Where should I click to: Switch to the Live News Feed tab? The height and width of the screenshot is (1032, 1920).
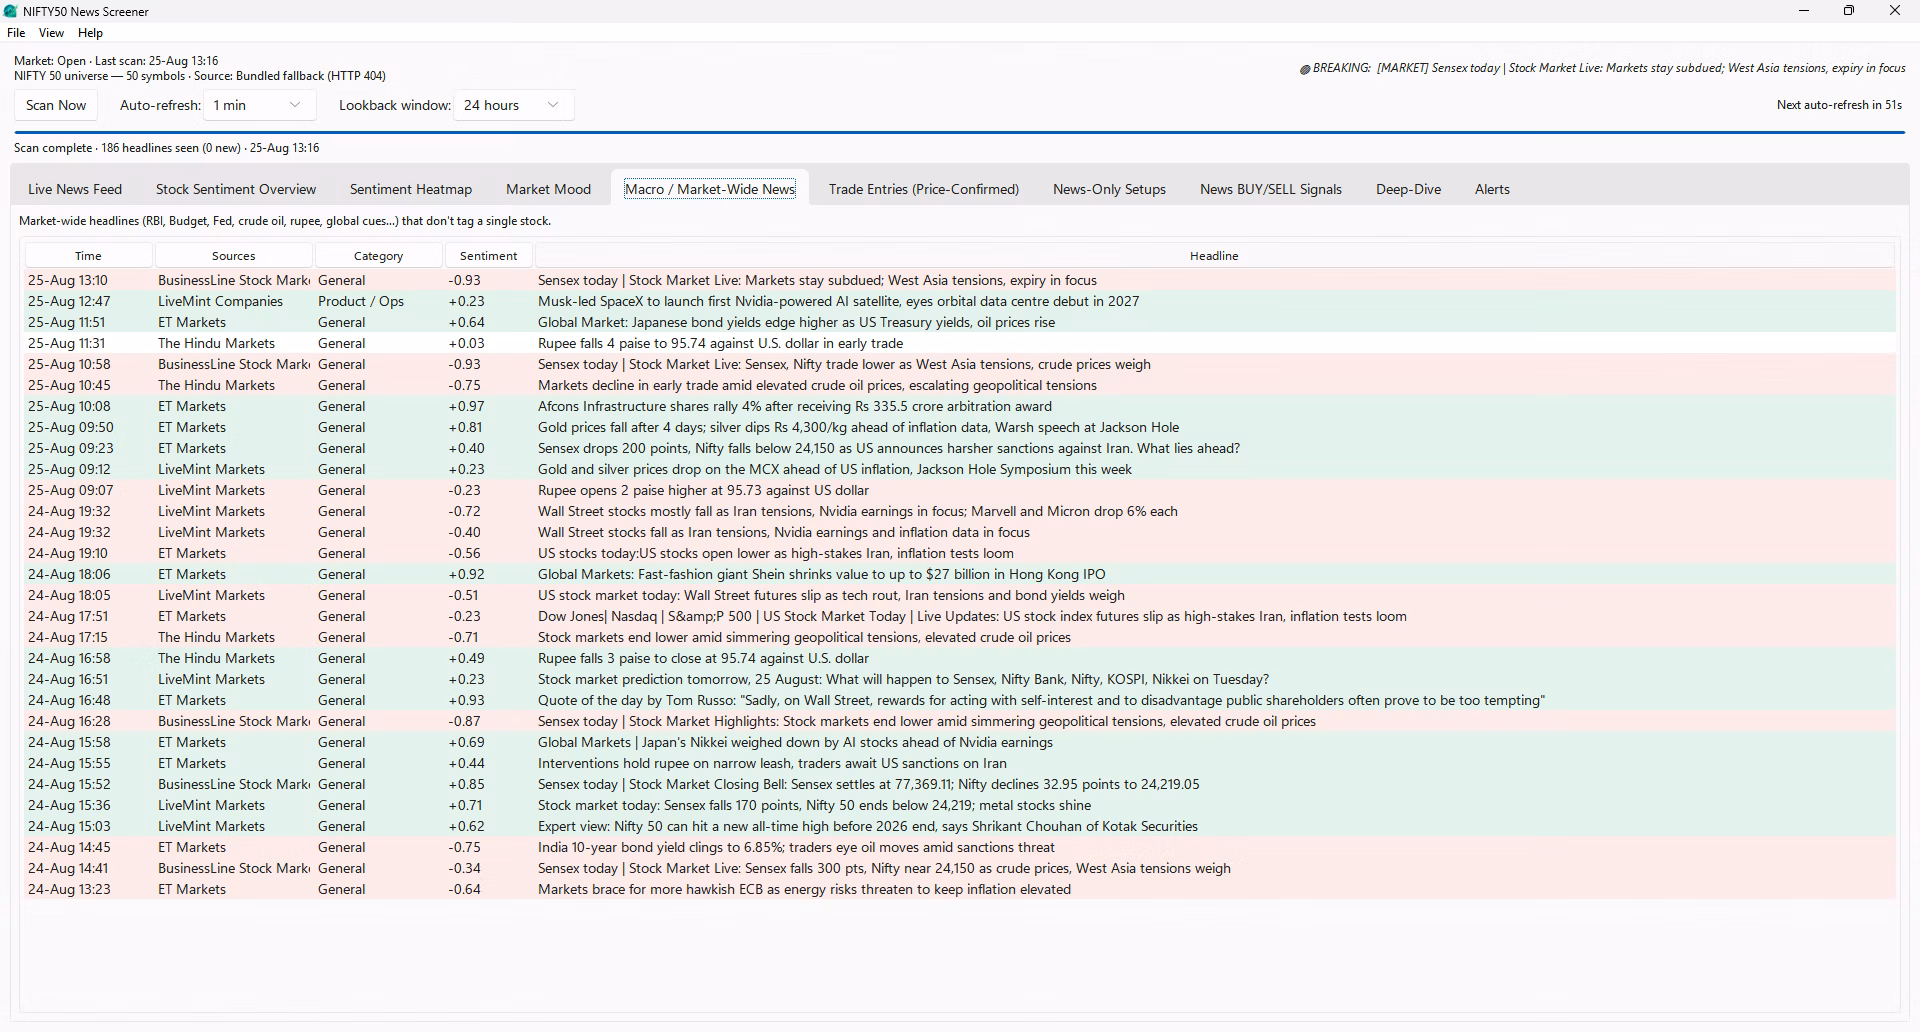tap(75, 189)
